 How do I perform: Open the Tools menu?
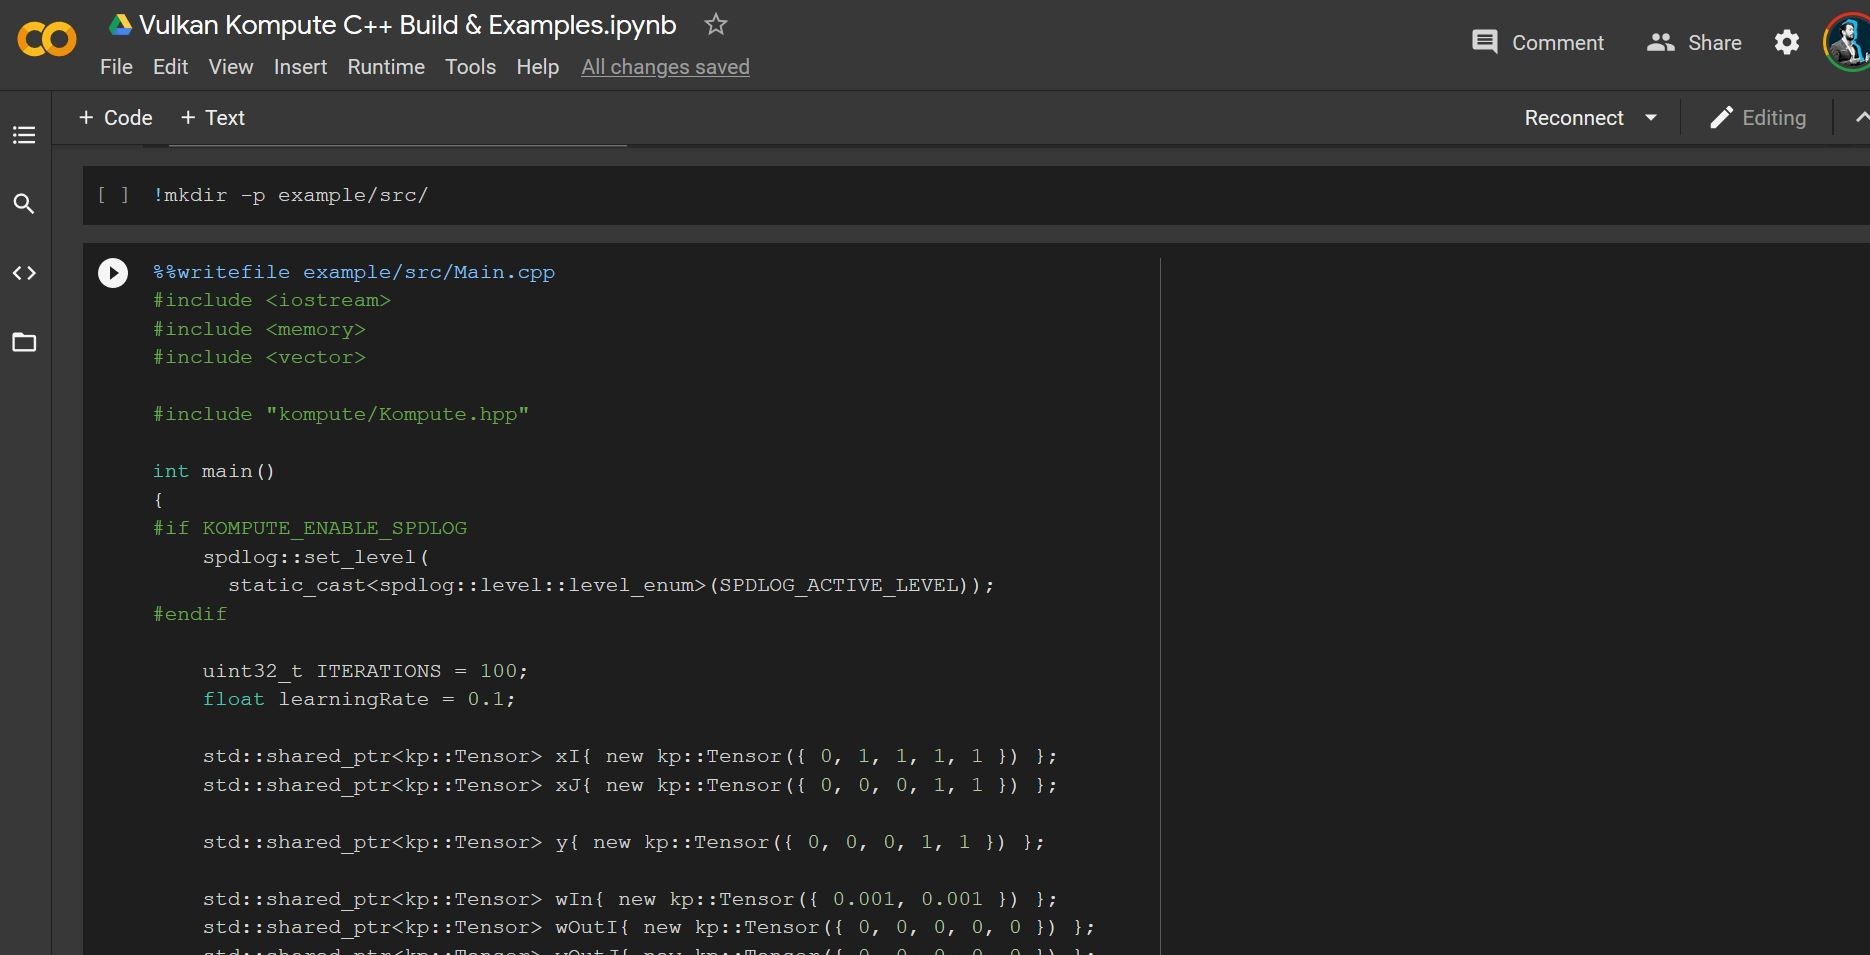coord(470,67)
